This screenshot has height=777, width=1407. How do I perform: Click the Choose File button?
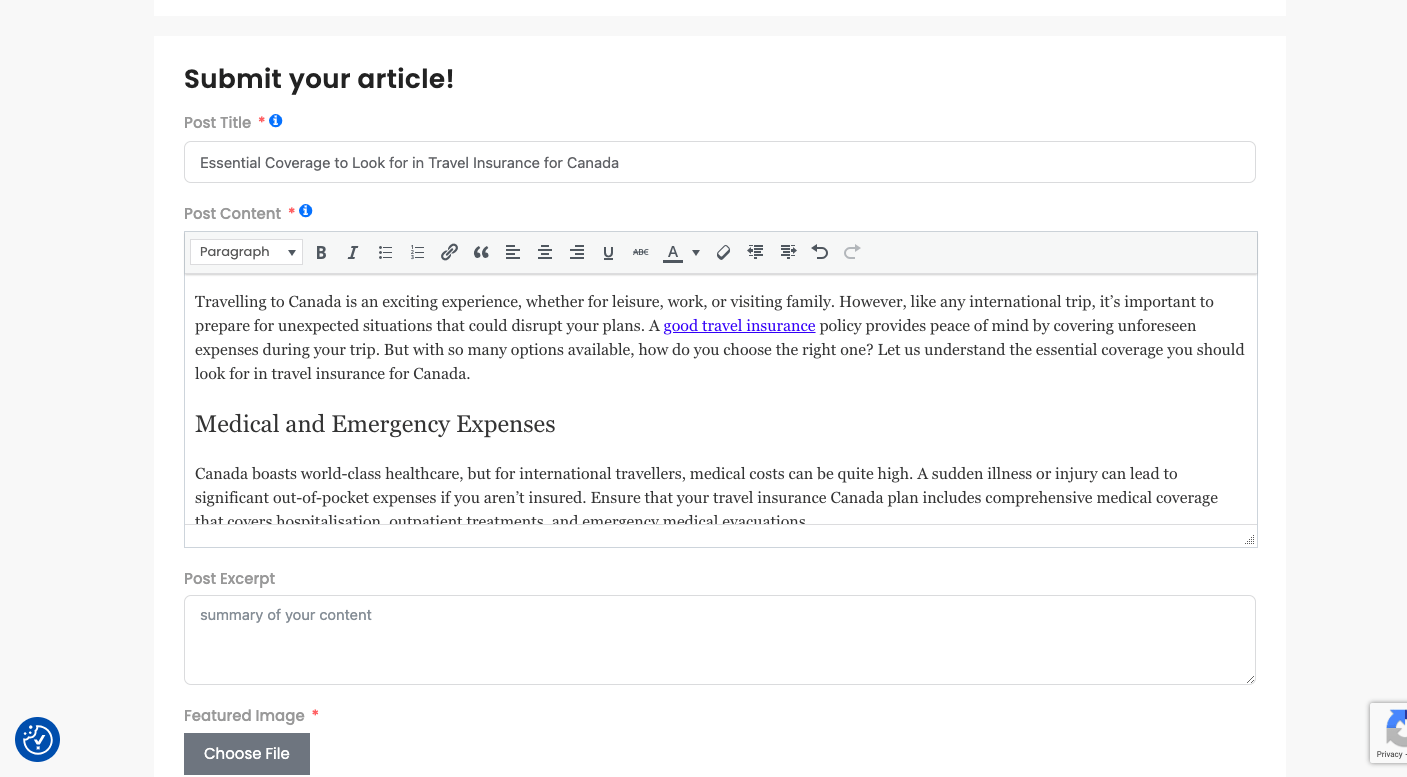pyautogui.click(x=247, y=754)
